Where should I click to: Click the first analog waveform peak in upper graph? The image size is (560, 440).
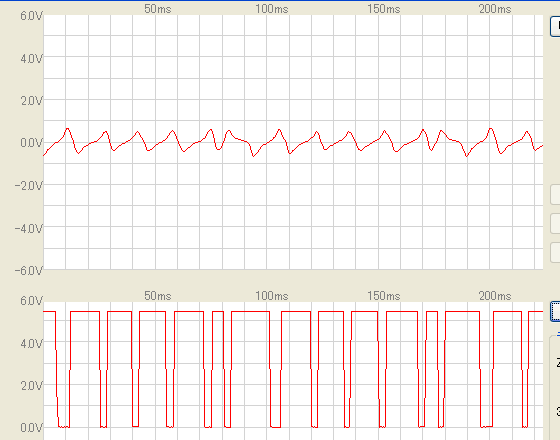[68, 129]
